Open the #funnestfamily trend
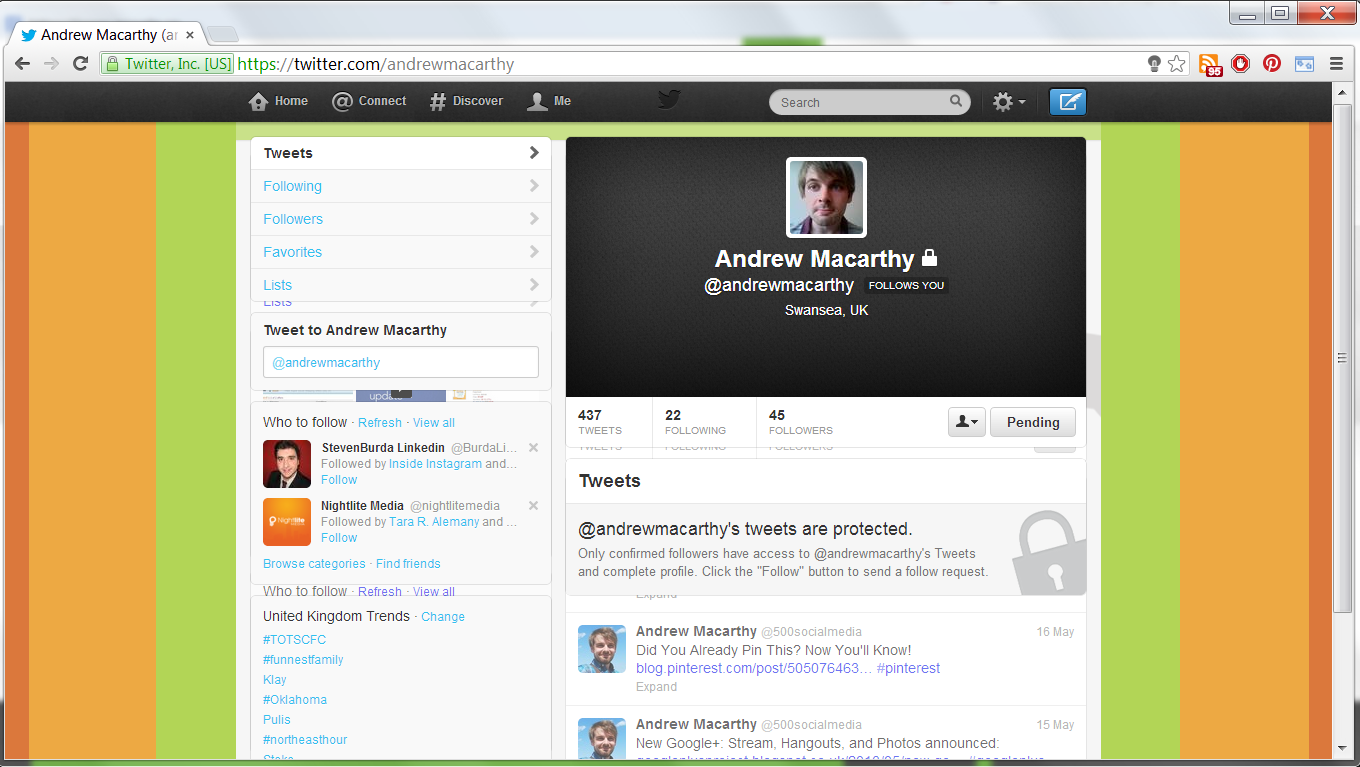 [303, 660]
